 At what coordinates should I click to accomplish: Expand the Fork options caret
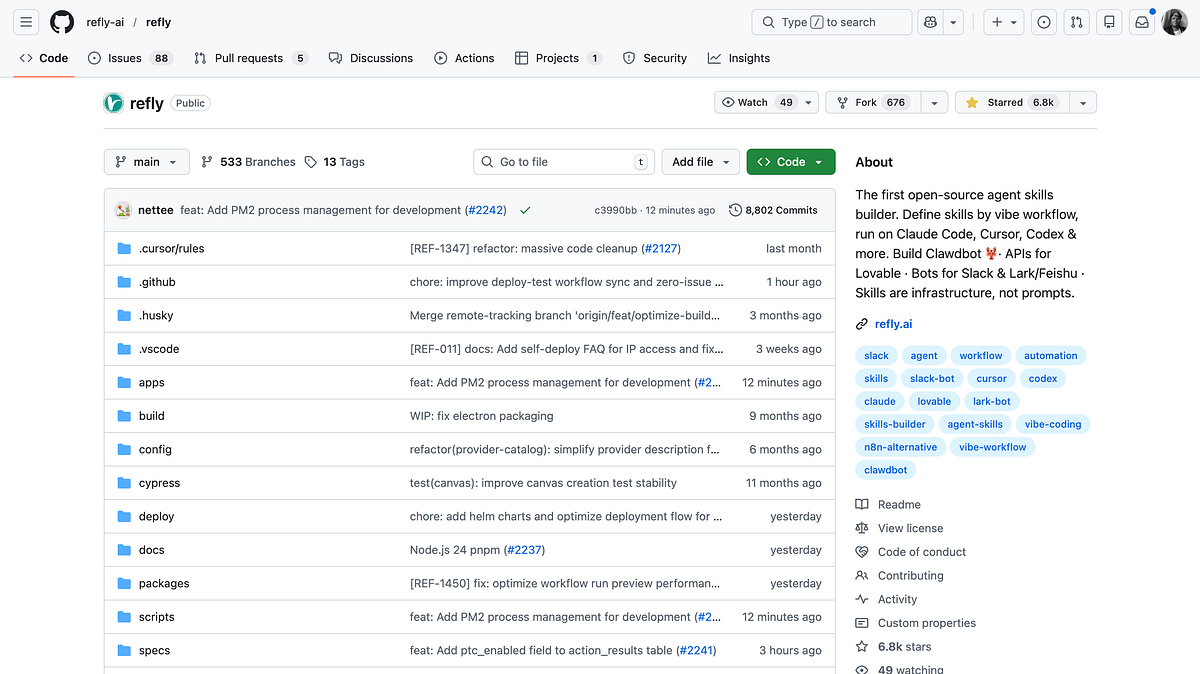coord(934,102)
